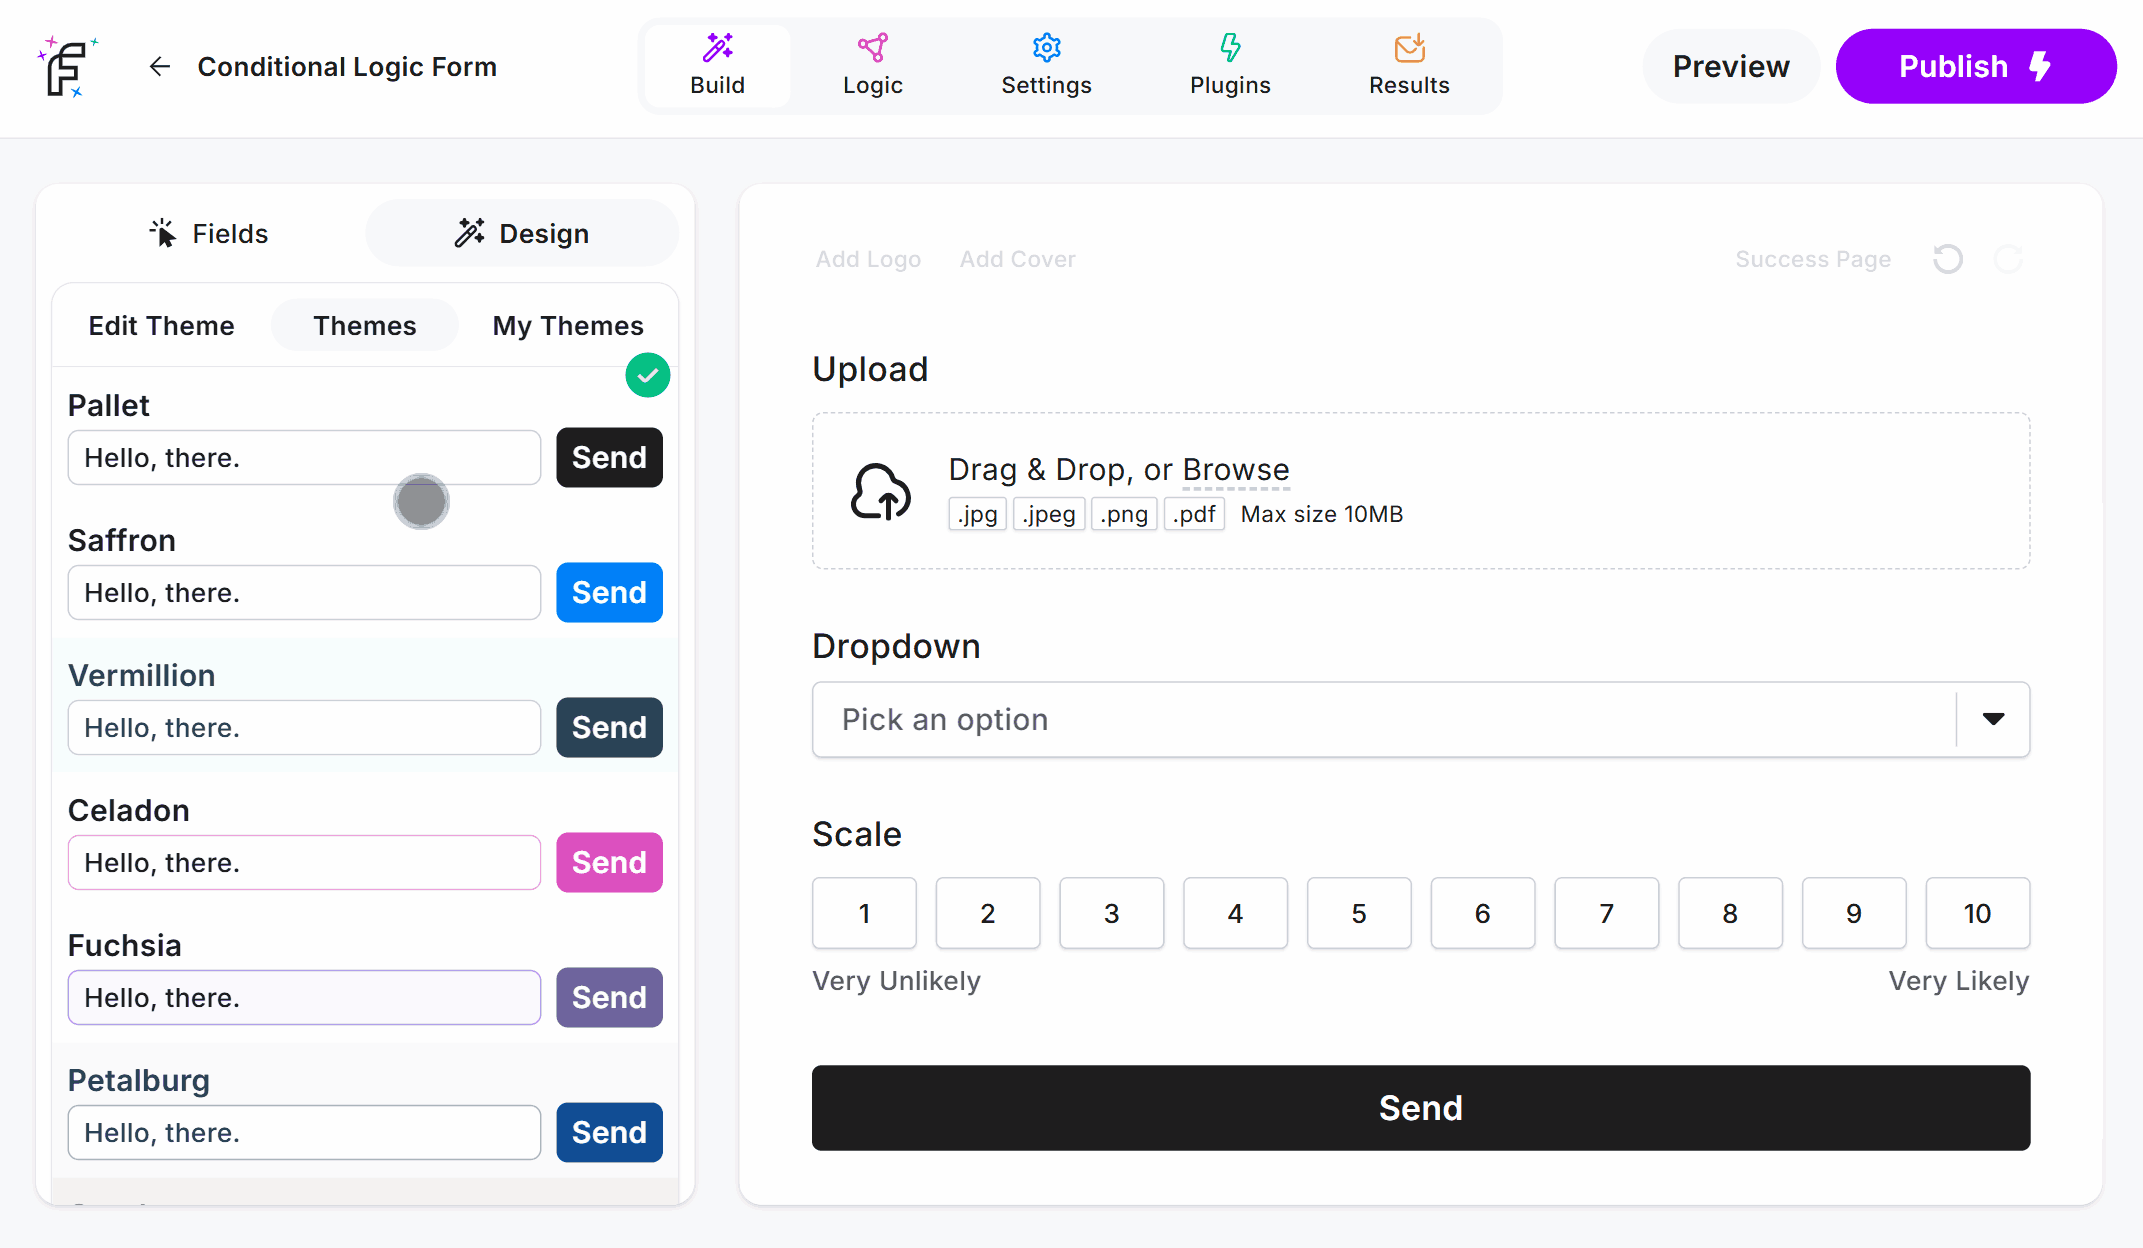The height and width of the screenshot is (1248, 2143).
Task: Click the Scale field label
Action: (x=857, y=834)
